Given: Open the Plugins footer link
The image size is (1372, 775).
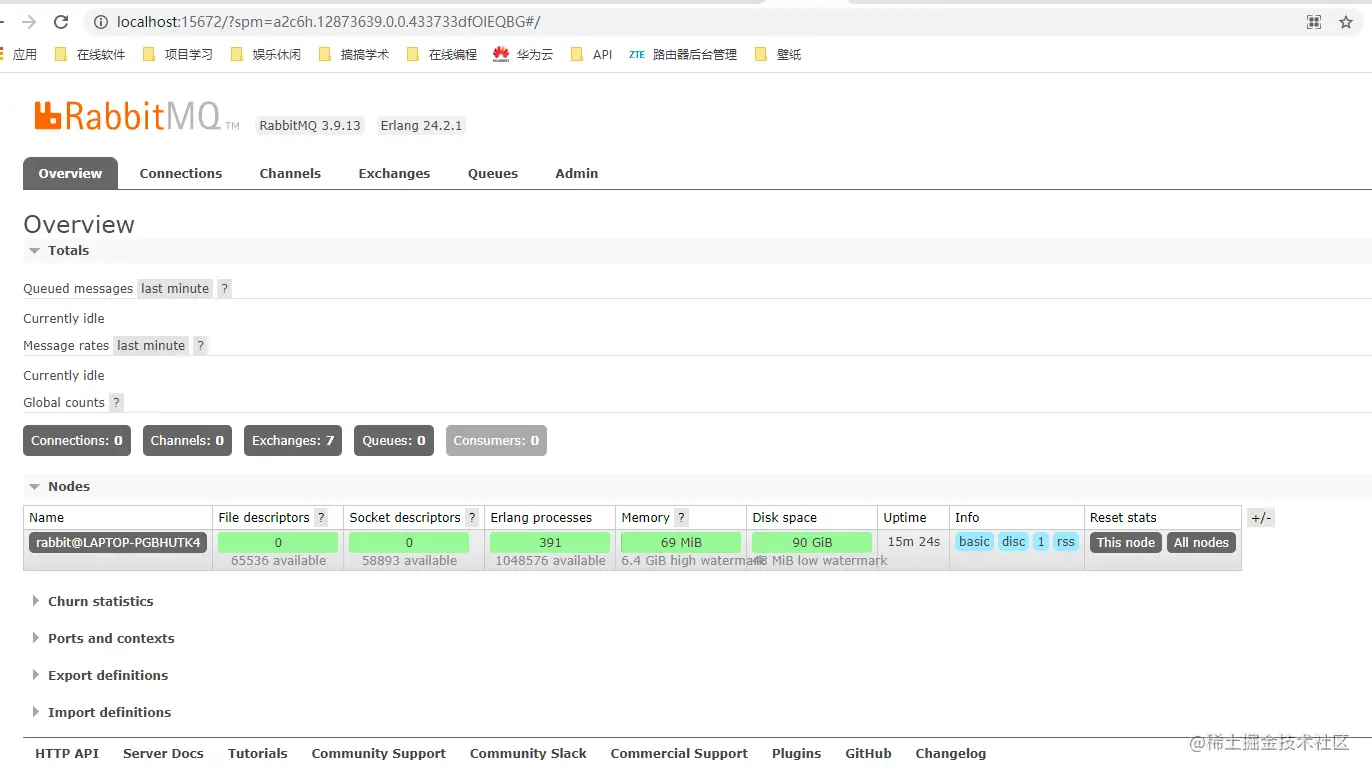Looking at the screenshot, I should pos(797,753).
